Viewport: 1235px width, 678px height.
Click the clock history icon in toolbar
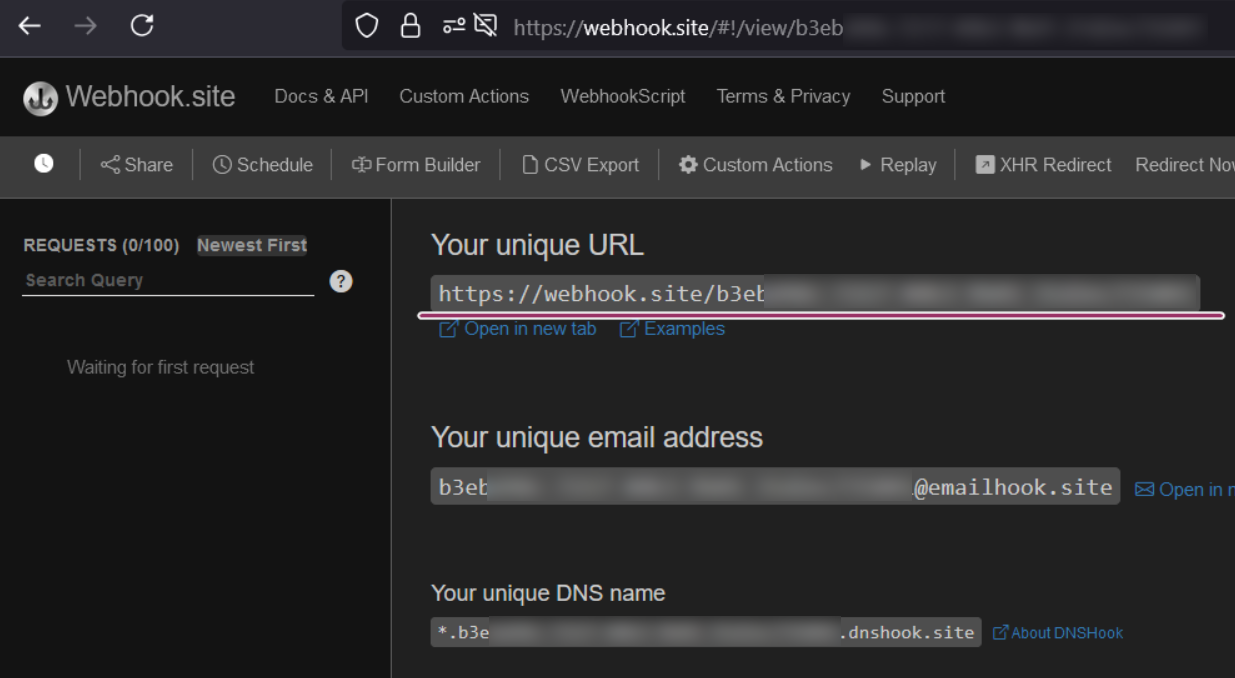point(44,164)
